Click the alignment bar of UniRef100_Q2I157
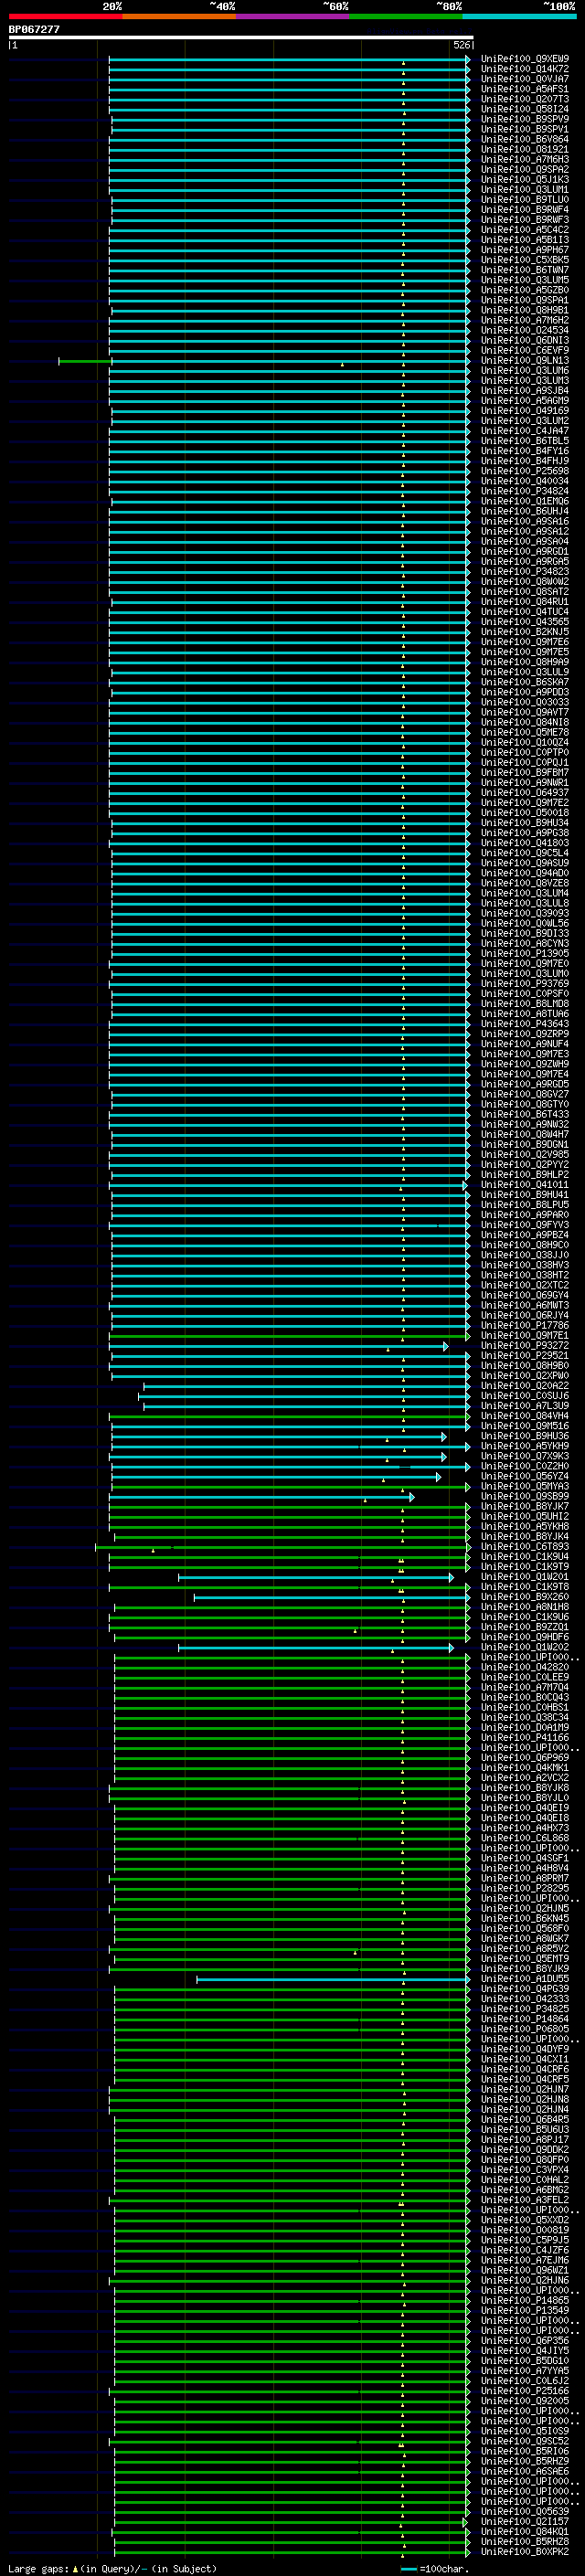The height and width of the screenshot is (2576, 585). coord(290,2523)
